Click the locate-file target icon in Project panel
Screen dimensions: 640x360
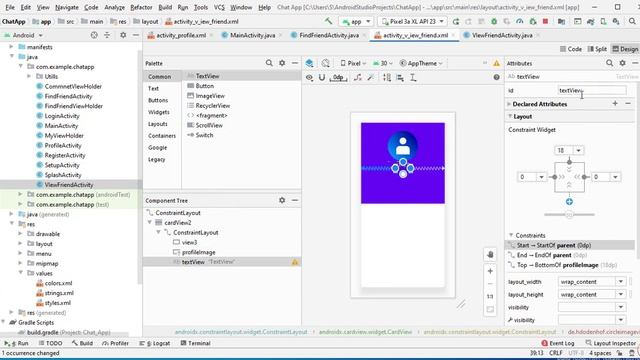pyautogui.click(x=94, y=36)
